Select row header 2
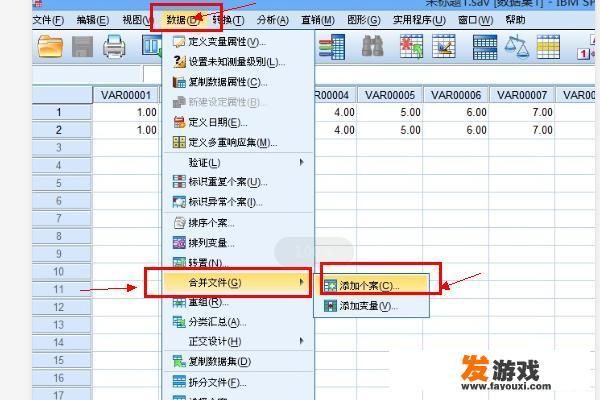Viewport: 600px width, 400px height. 62,130
